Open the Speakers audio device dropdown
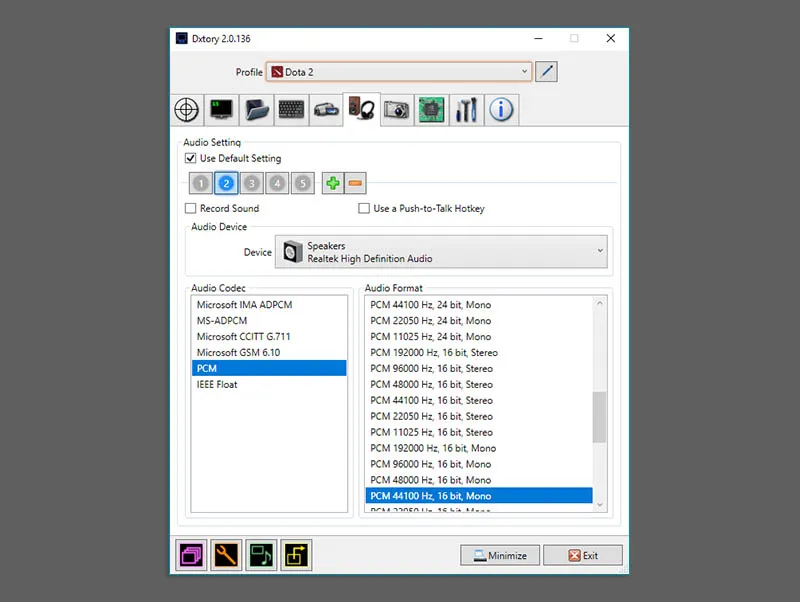 click(x=443, y=252)
